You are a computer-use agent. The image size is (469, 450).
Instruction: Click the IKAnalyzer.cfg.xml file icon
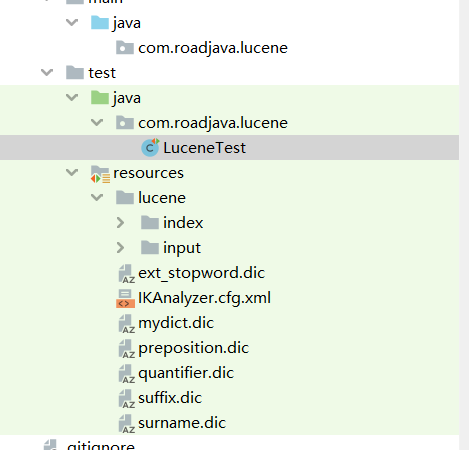pyautogui.click(x=125, y=298)
